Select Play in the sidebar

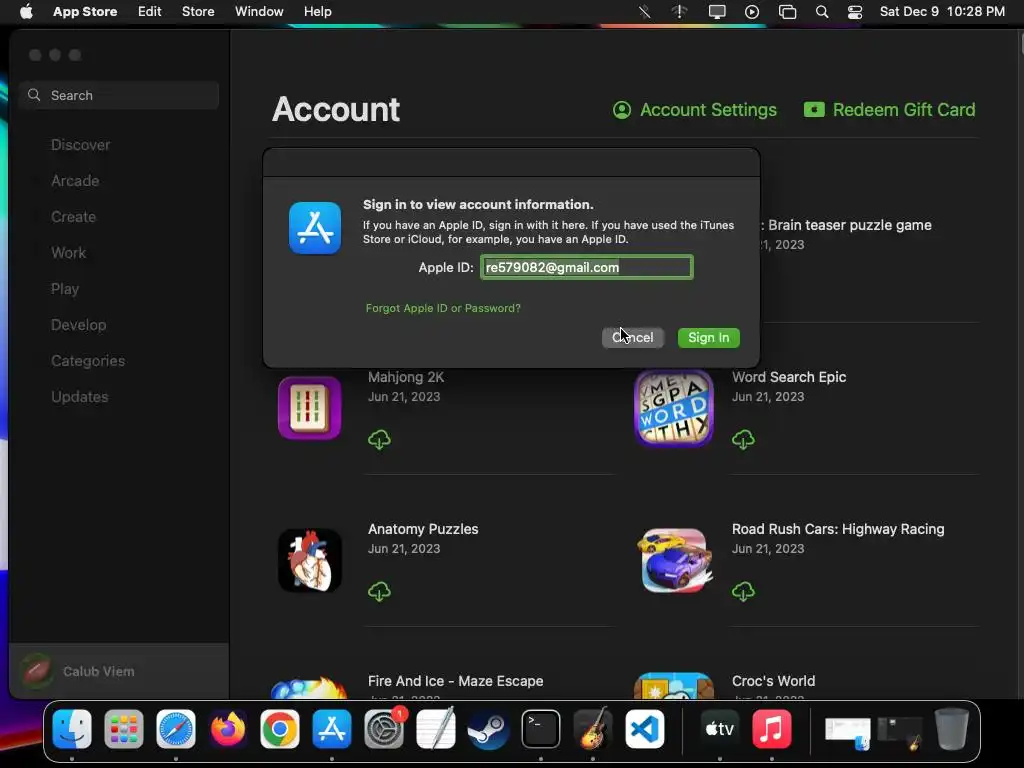65,289
